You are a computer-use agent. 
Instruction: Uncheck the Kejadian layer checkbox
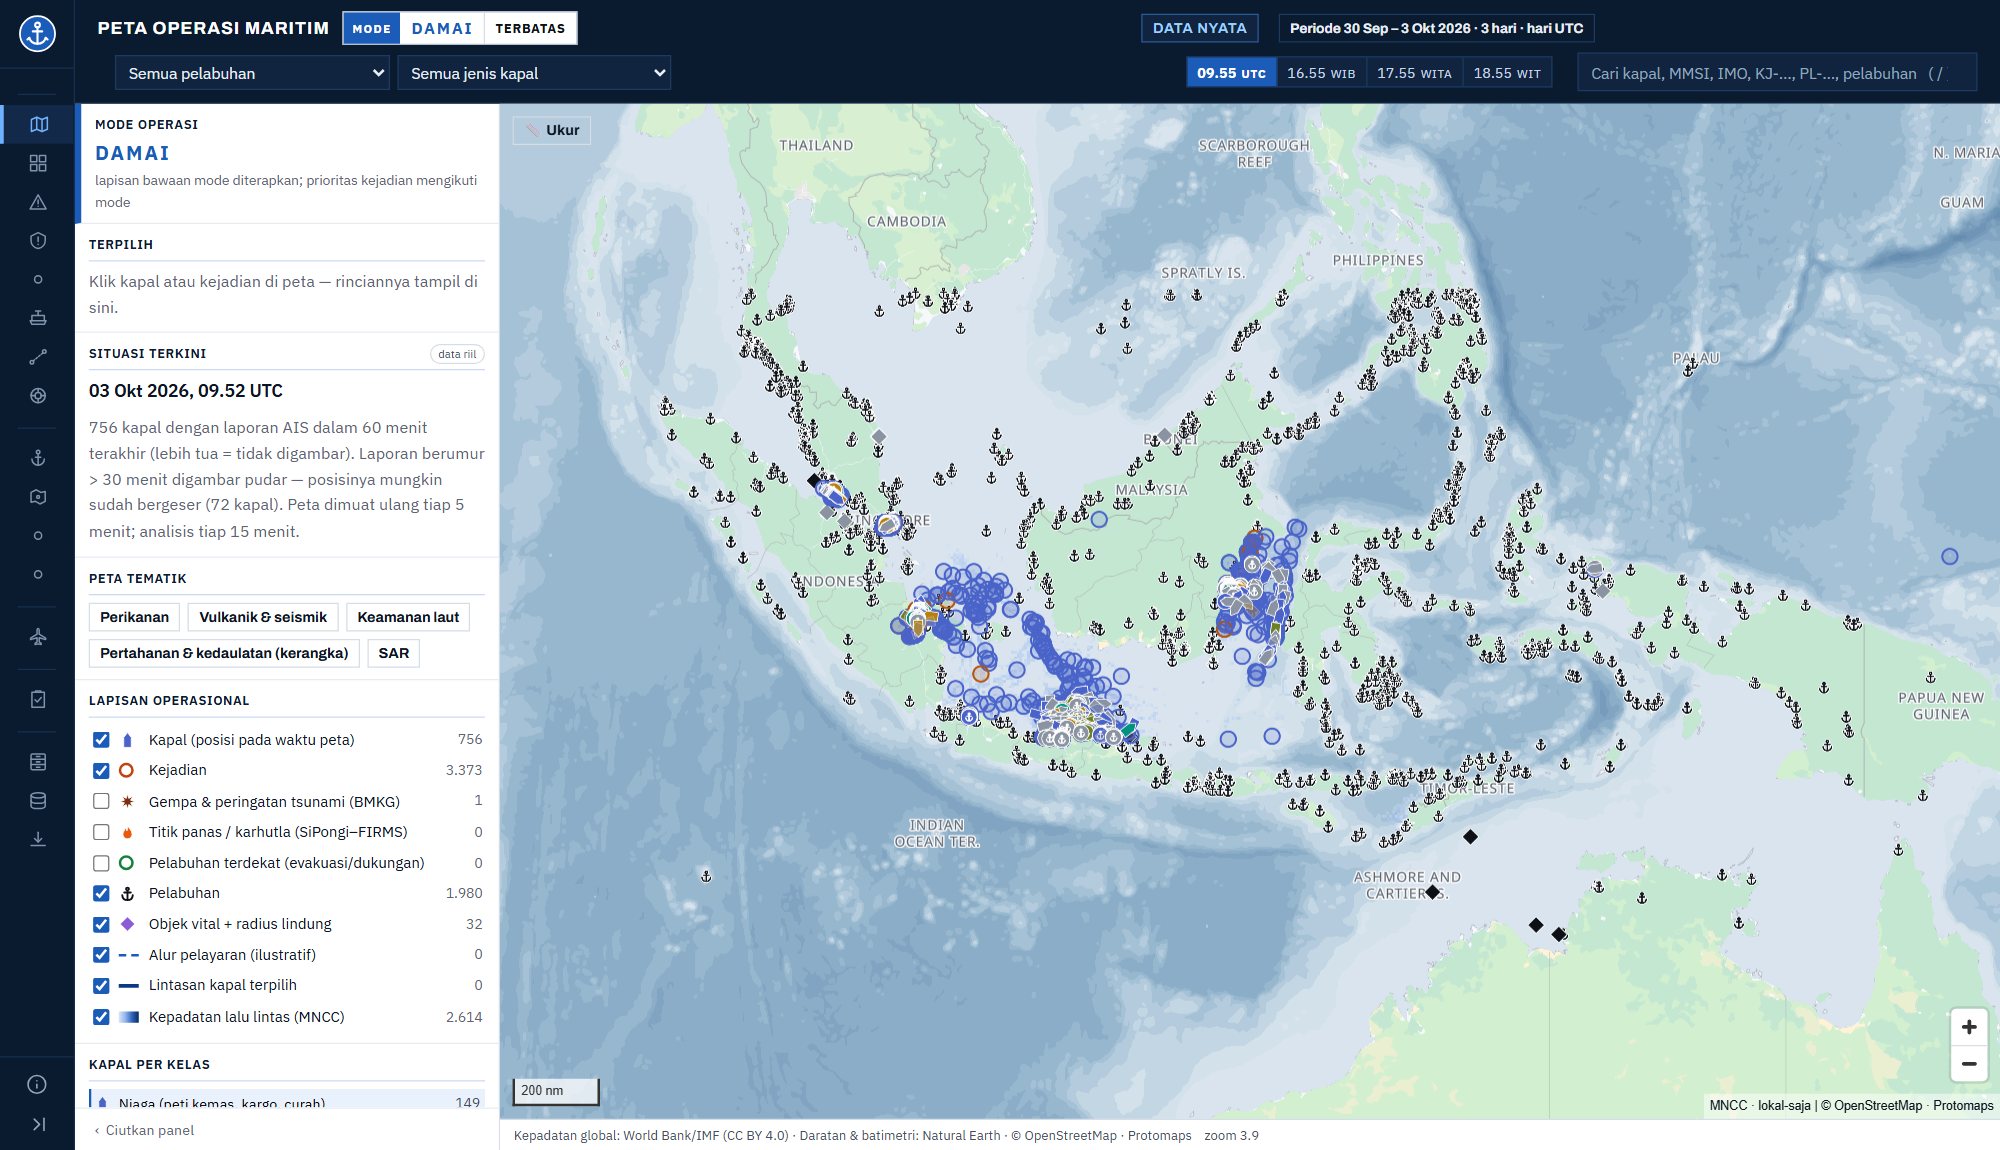[x=101, y=770]
